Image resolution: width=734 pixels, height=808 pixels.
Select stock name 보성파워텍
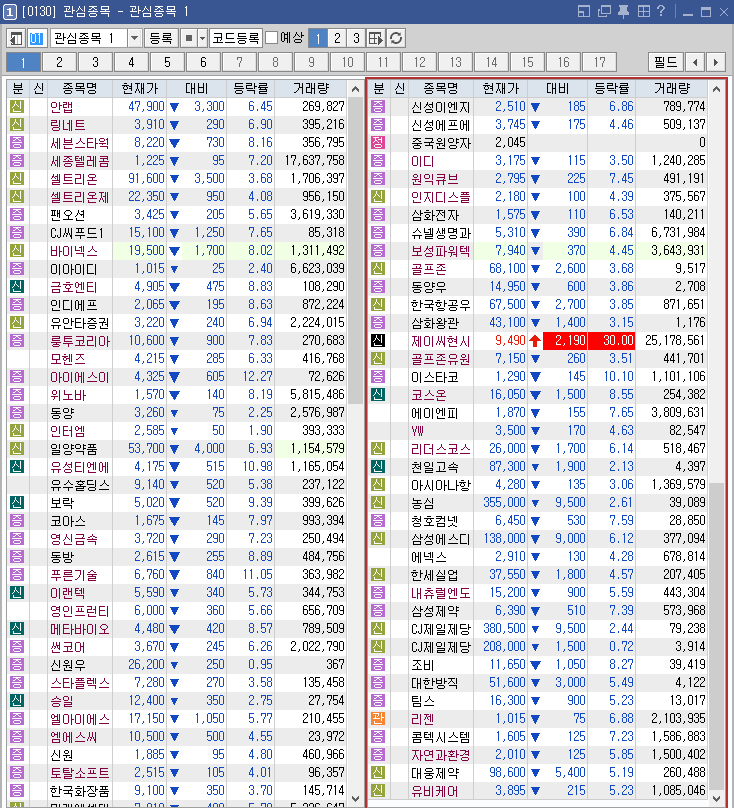(441, 251)
